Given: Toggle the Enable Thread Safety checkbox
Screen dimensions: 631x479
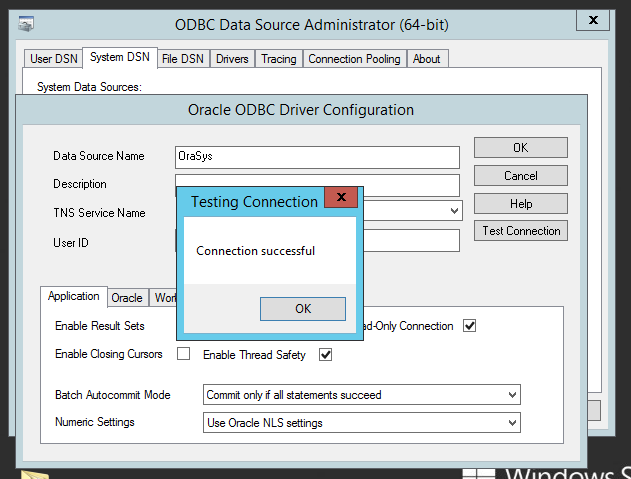Looking at the screenshot, I should pos(326,355).
